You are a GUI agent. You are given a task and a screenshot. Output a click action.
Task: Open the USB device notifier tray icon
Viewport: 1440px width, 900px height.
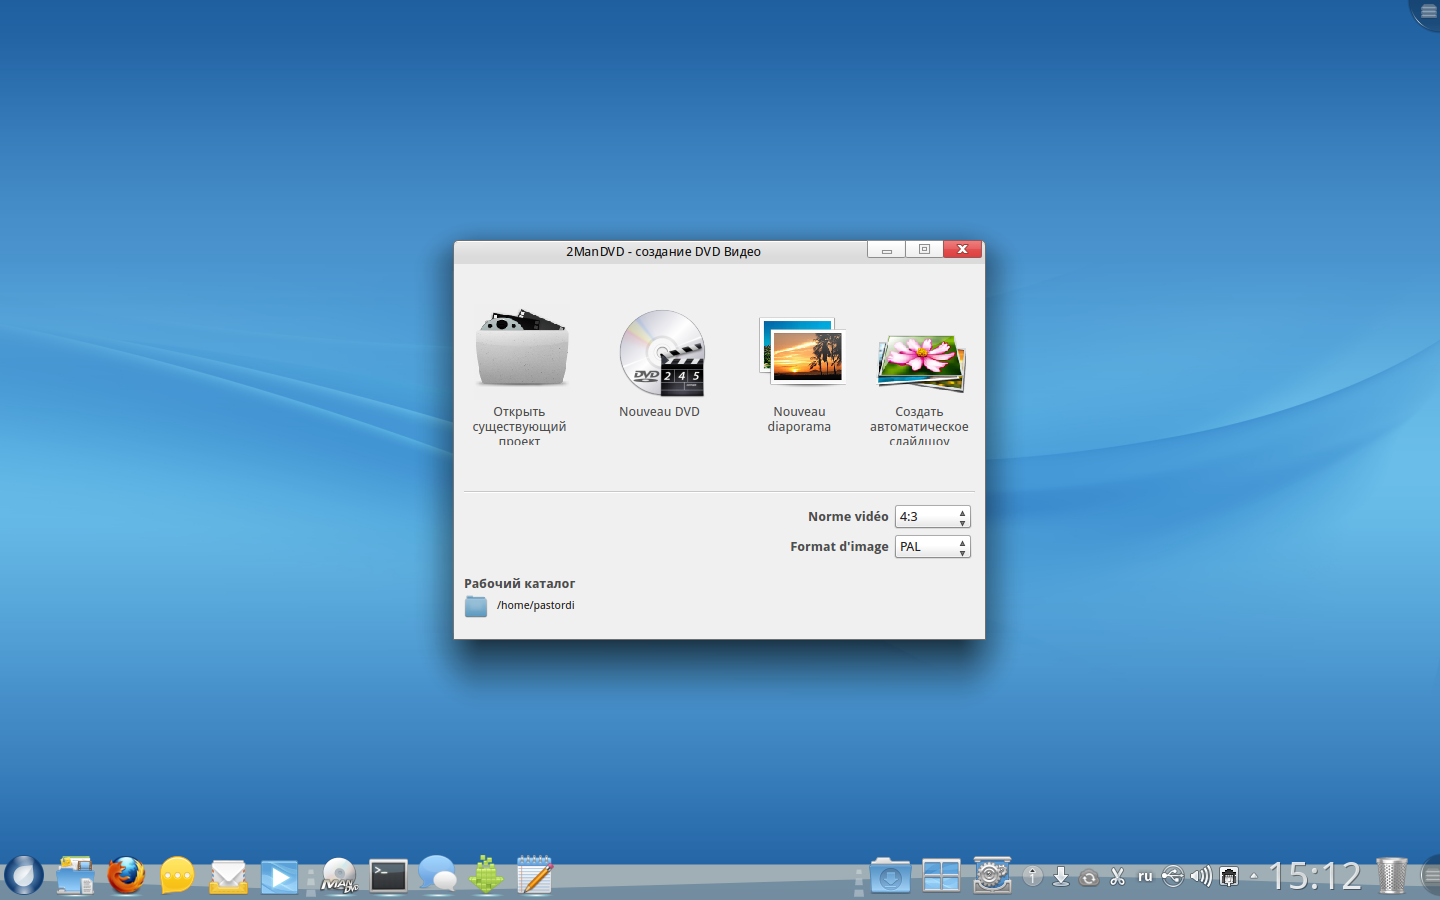click(x=1173, y=877)
